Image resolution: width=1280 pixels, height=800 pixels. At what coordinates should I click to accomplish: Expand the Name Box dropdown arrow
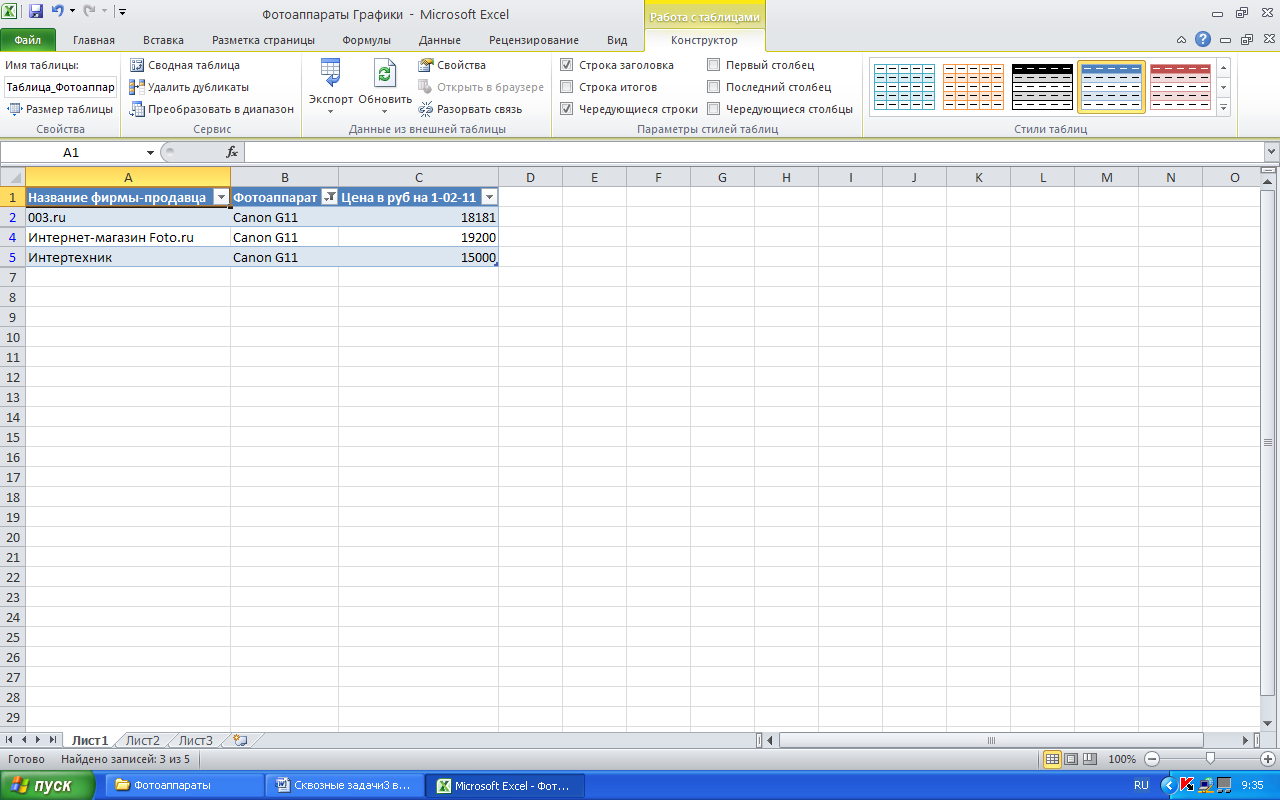(x=151, y=152)
